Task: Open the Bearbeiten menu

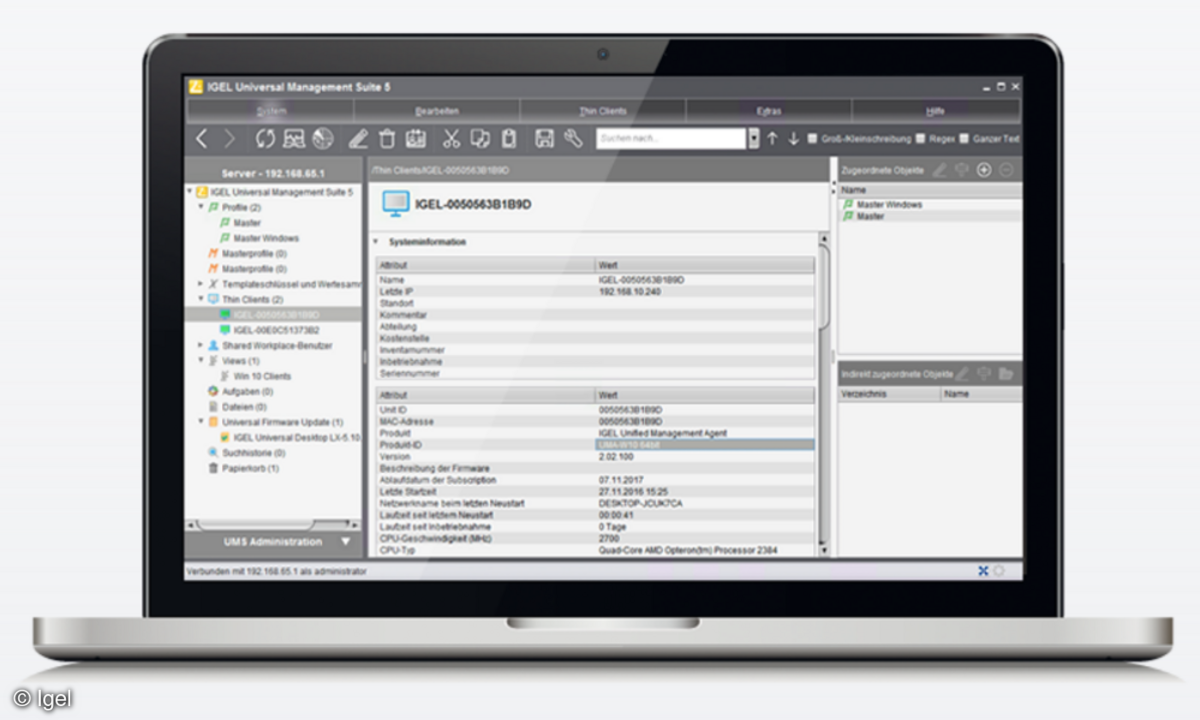Action: (x=437, y=111)
